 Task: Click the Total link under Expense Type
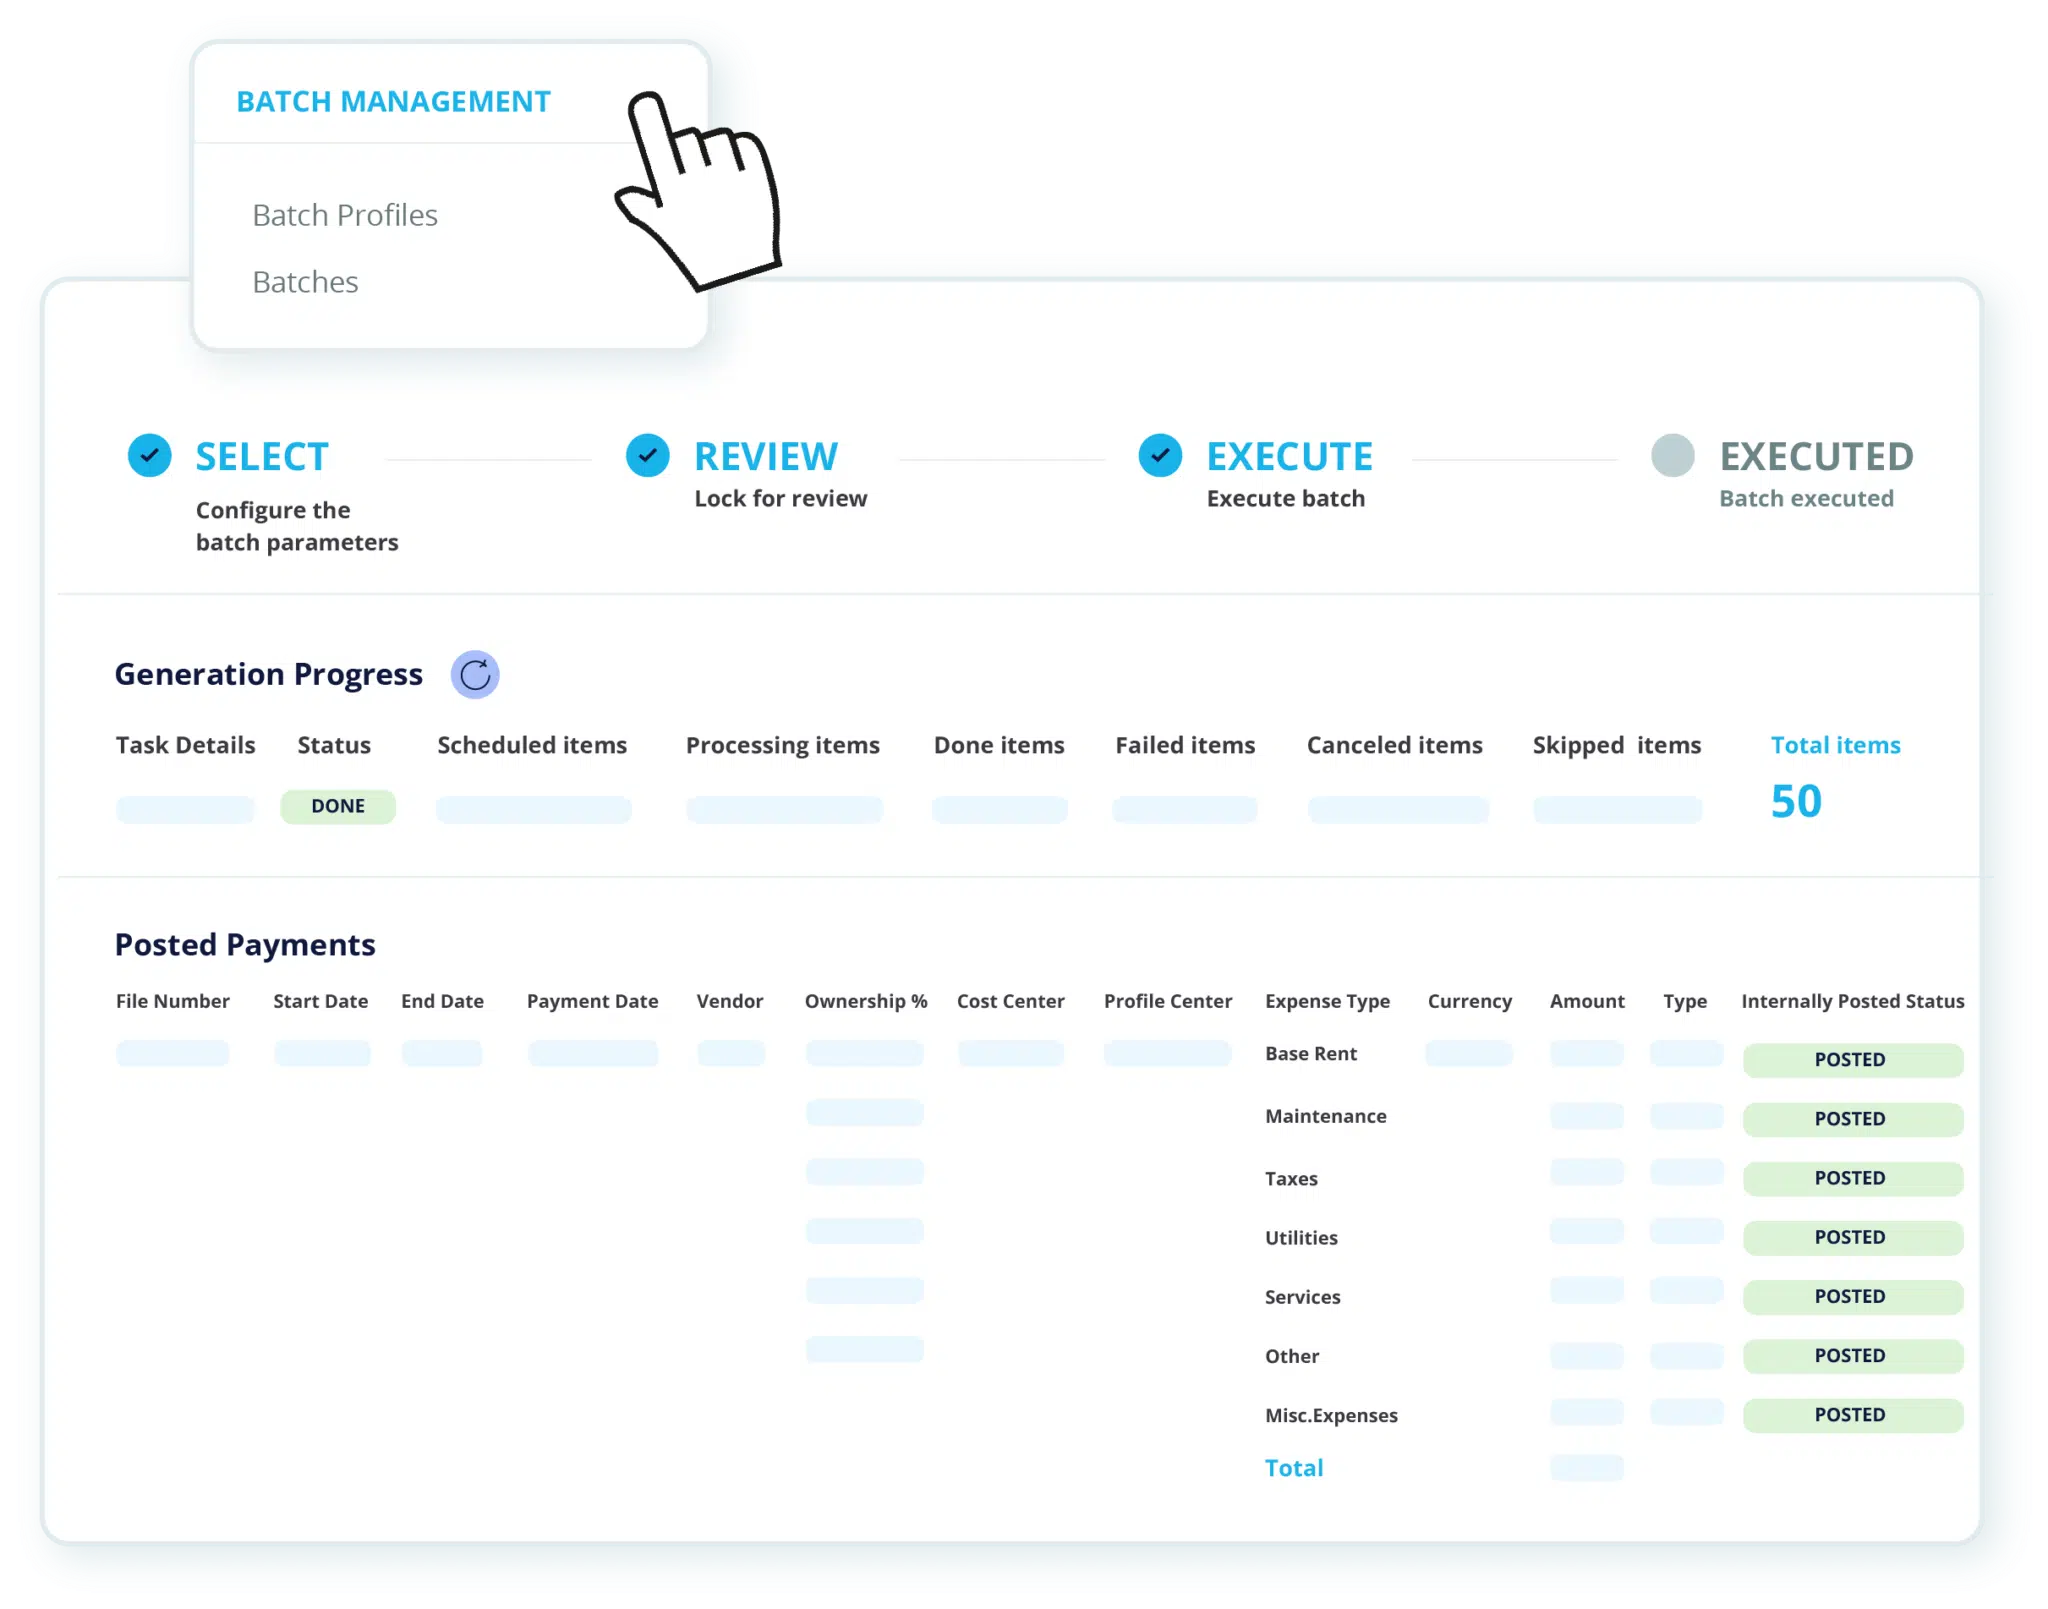coord(1294,1467)
